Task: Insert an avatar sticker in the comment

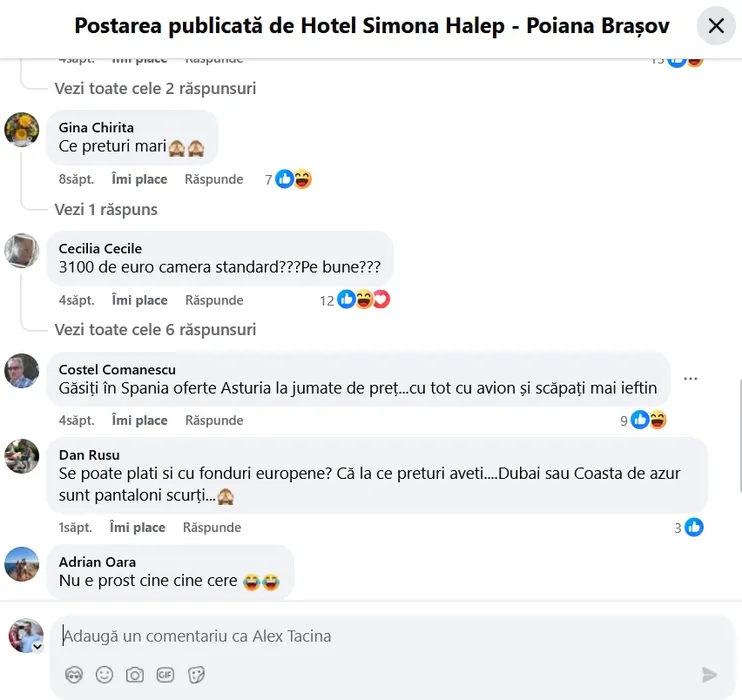Action: click(x=73, y=675)
